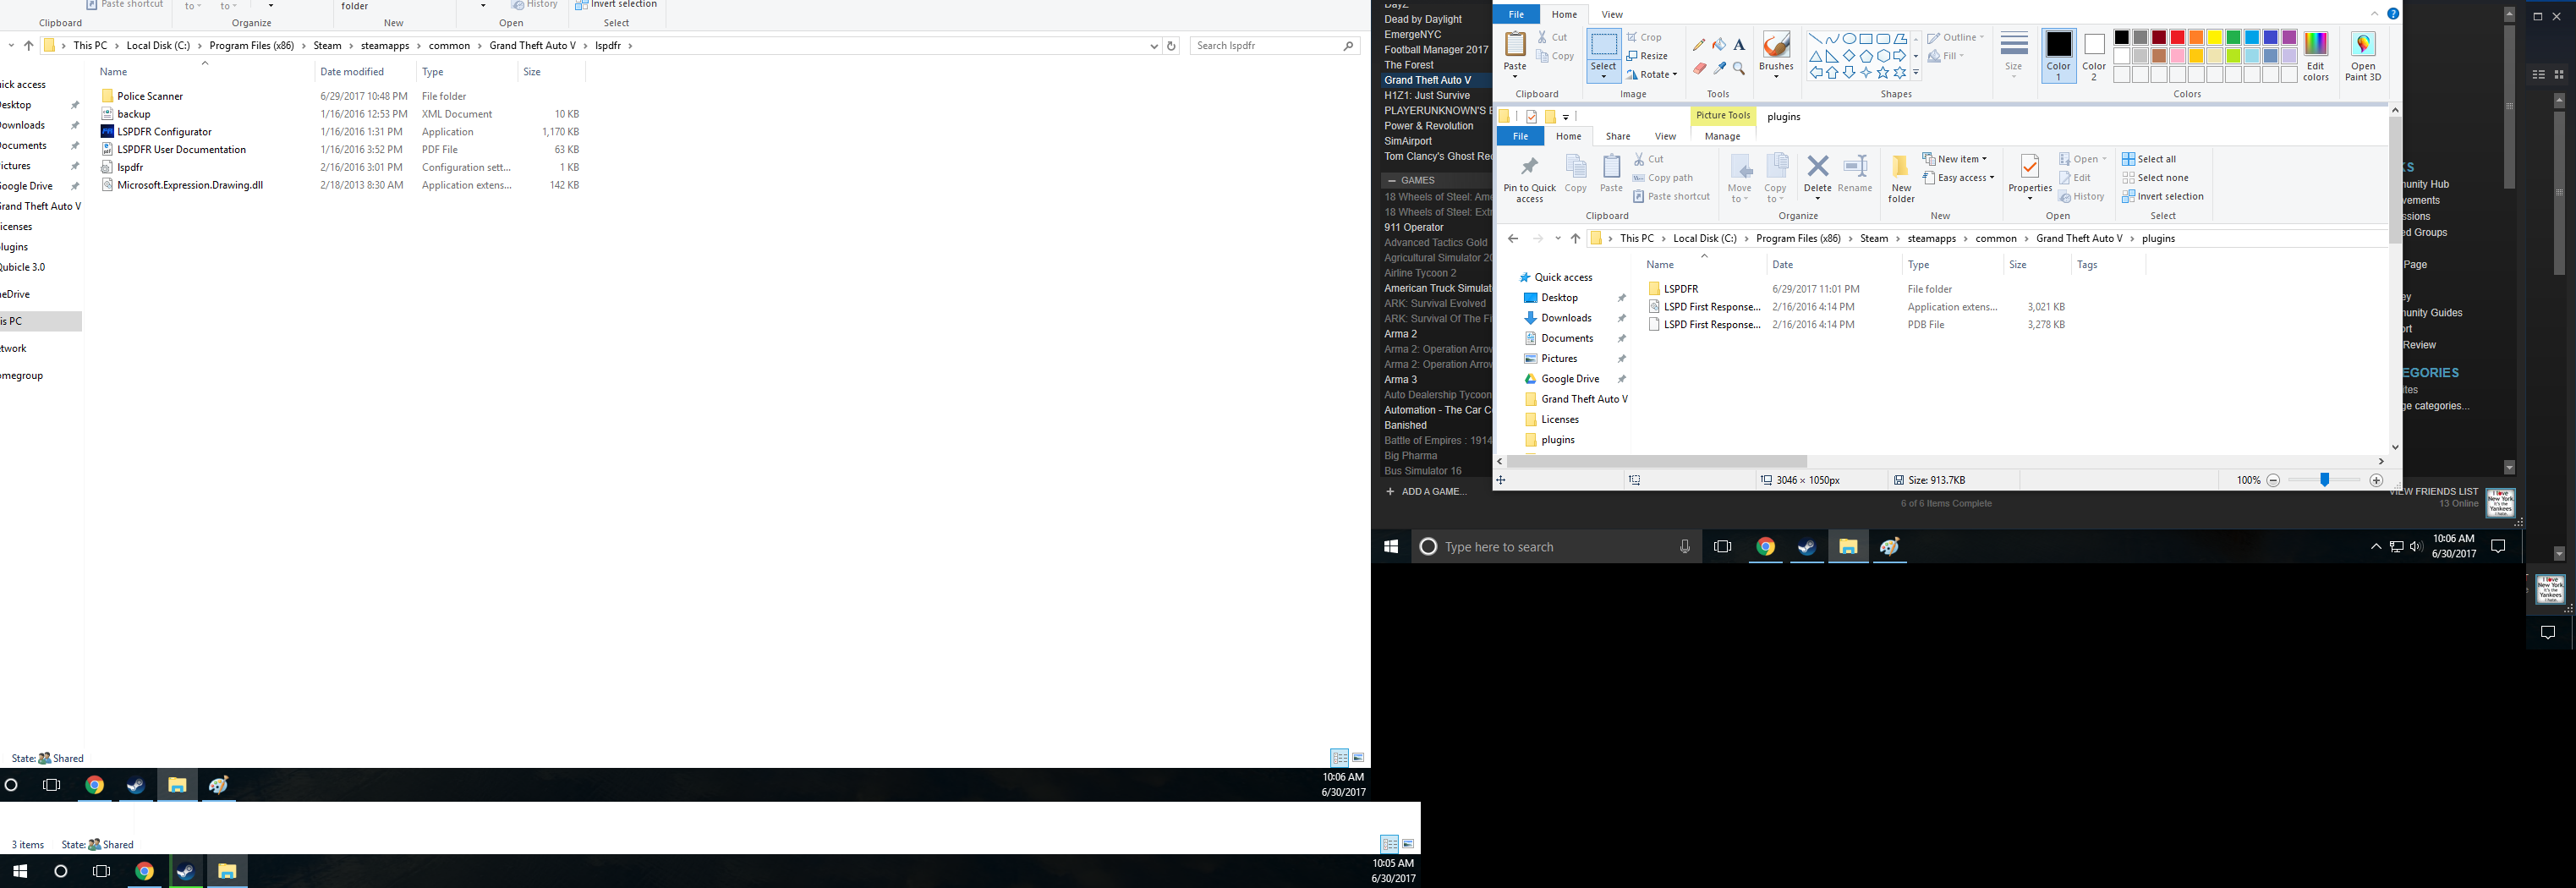Click Select none in plugins window ribbon
2576x888 pixels.
(x=2155, y=178)
